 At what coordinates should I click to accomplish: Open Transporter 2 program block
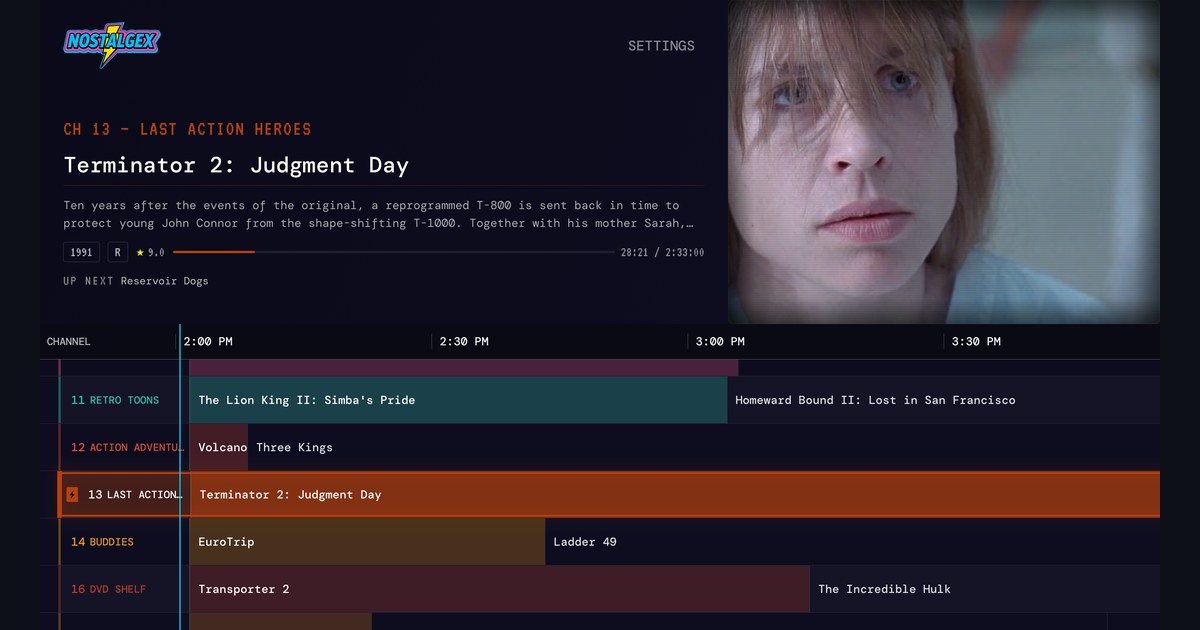point(500,589)
